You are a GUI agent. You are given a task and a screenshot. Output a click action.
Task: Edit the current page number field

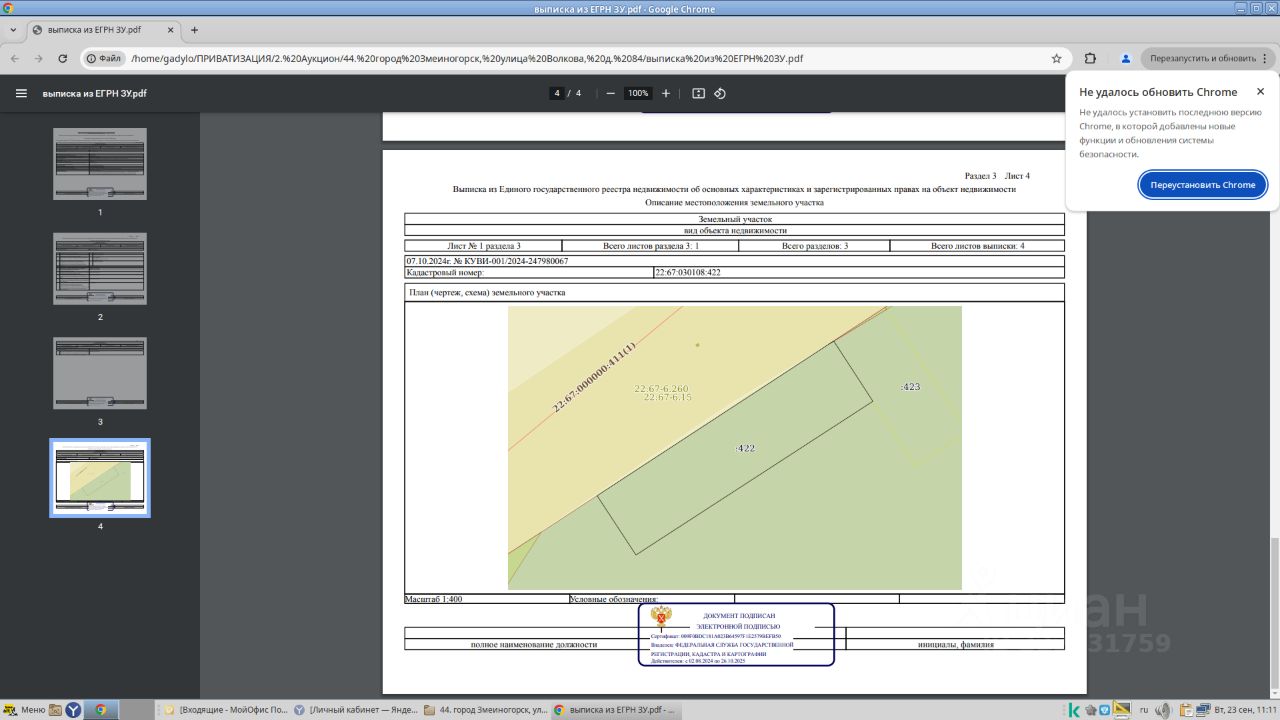click(x=557, y=93)
